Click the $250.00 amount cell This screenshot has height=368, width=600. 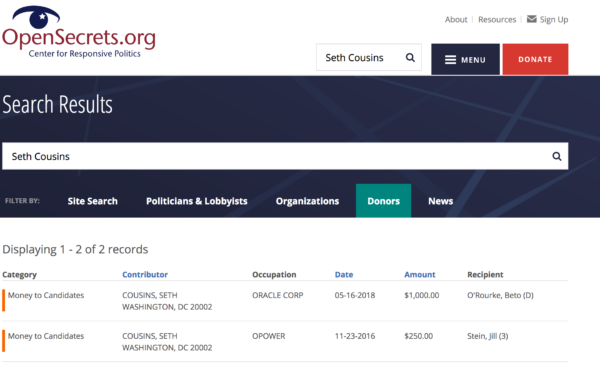[x=419, y=336]
